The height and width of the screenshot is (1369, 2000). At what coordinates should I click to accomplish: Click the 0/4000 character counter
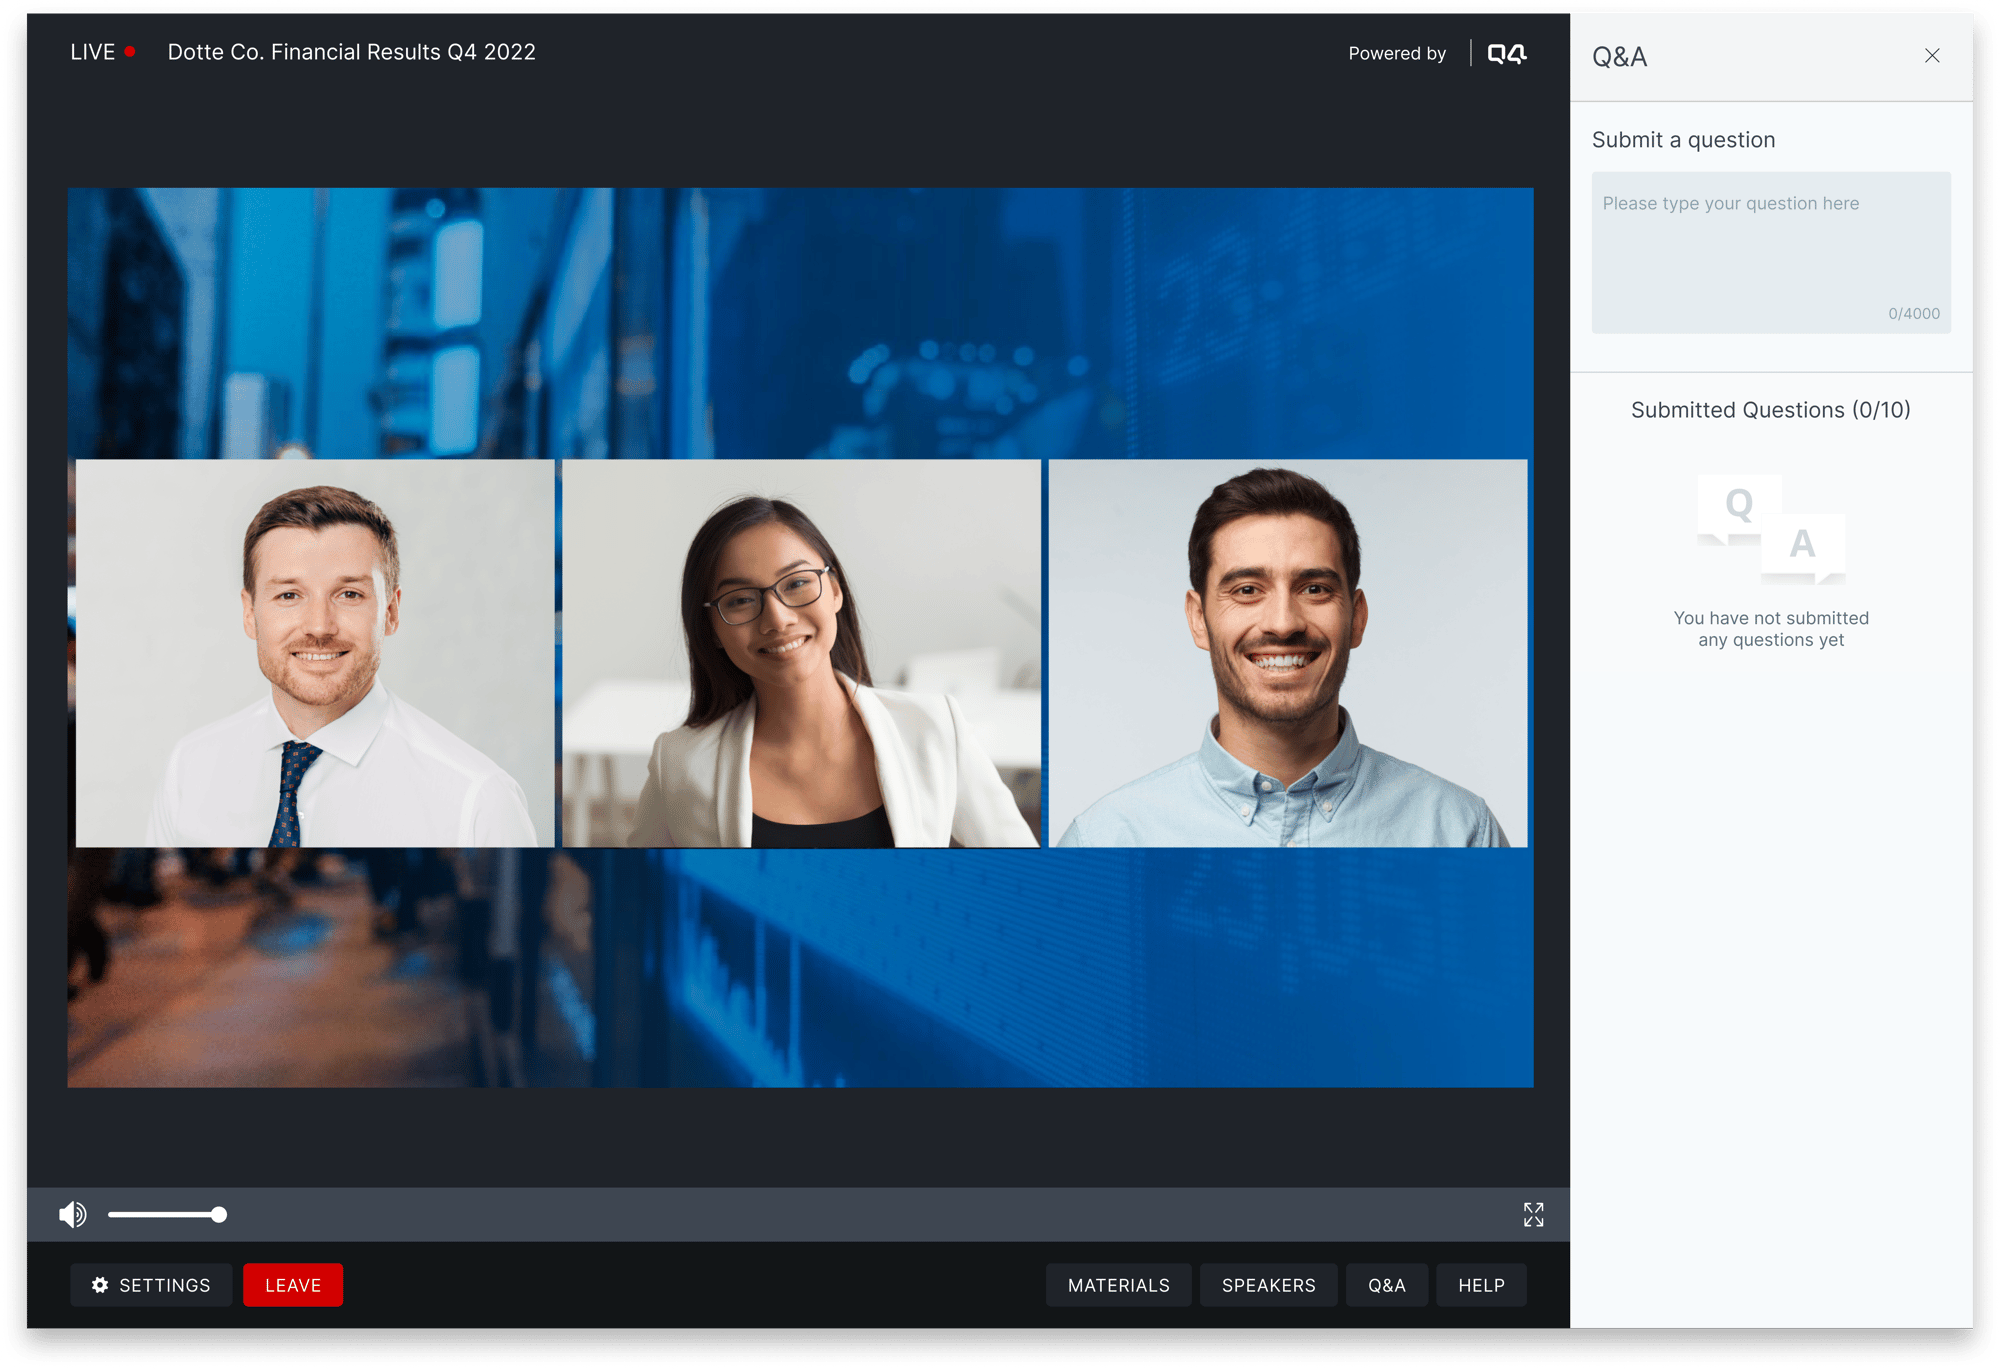1915,313
